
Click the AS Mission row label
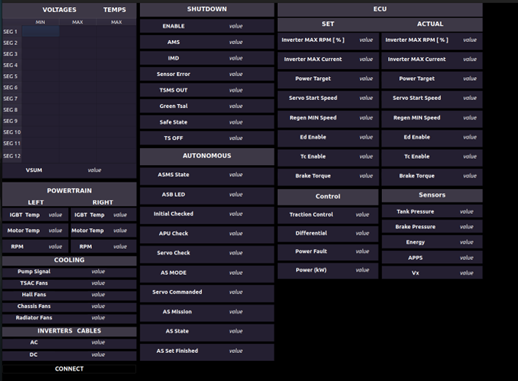tap(177, 312)
